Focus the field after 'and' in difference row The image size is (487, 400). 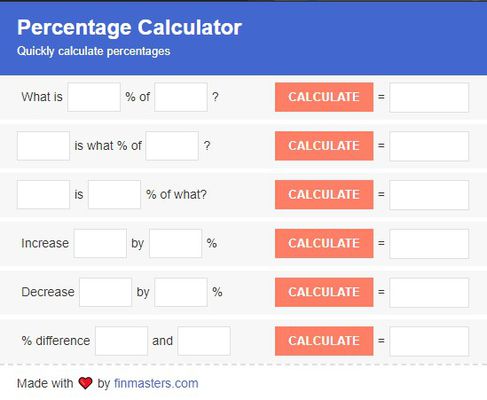tap(204, 341)
